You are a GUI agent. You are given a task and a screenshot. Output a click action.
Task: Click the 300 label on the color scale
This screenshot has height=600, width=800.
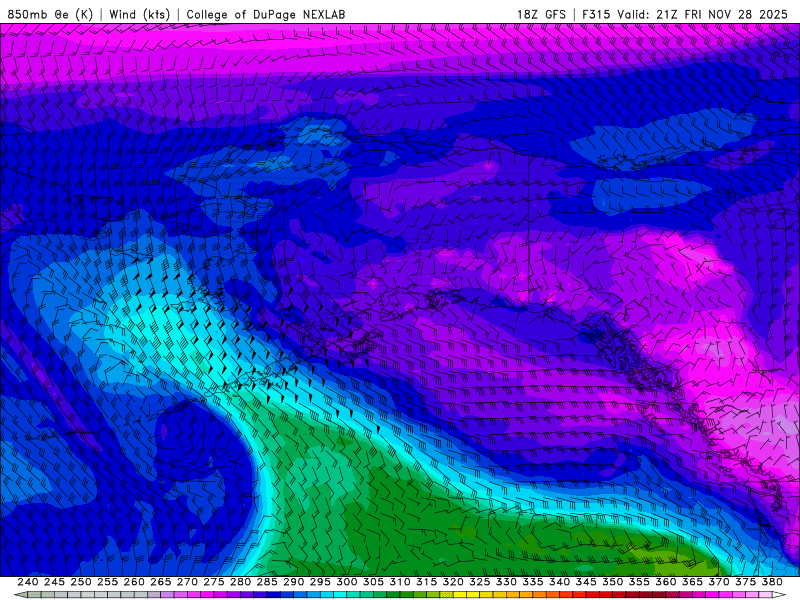click(x=346, y=582)
